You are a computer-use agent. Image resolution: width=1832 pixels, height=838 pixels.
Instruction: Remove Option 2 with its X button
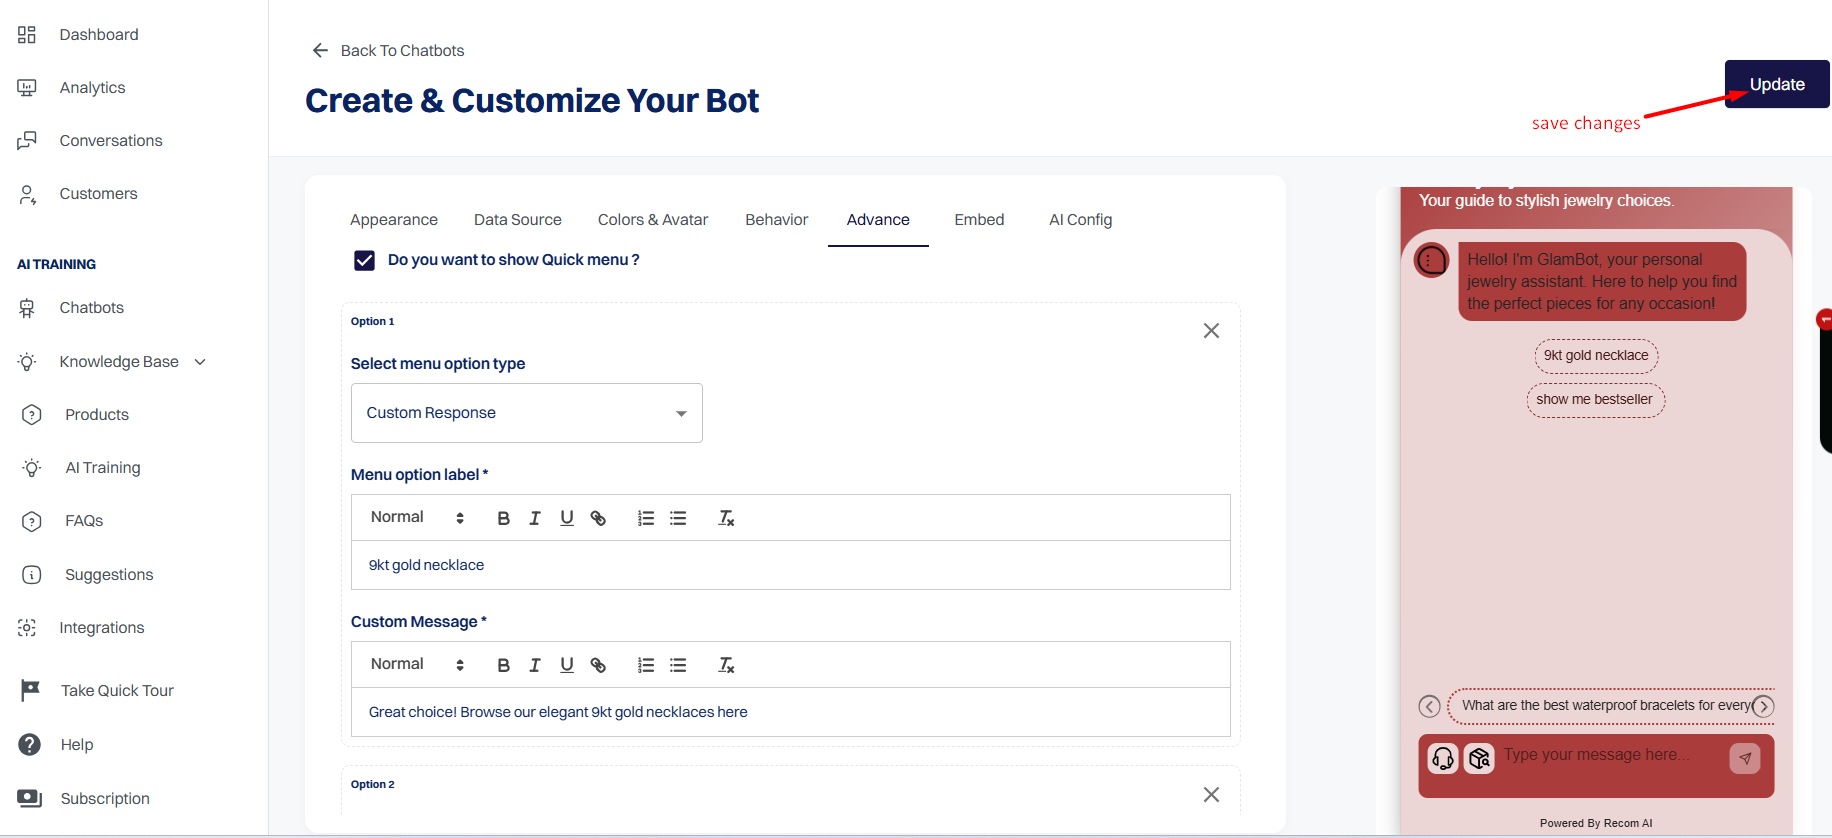click(1211, 795)
